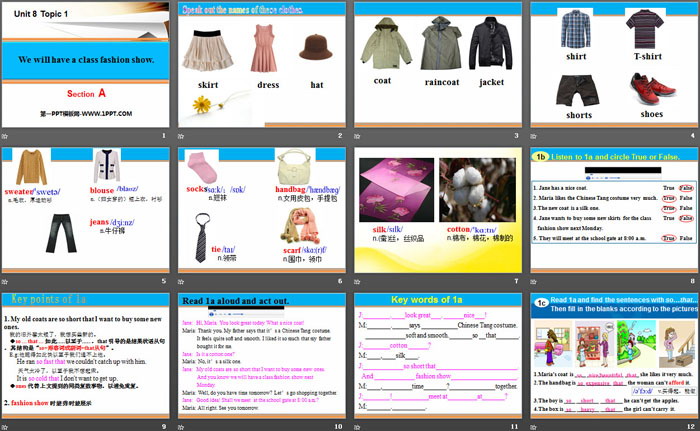This screenshot has width=700, height=431.
Task: Select slide 6 thumbnail with socks and handbag
Action: tap(262, 210)
